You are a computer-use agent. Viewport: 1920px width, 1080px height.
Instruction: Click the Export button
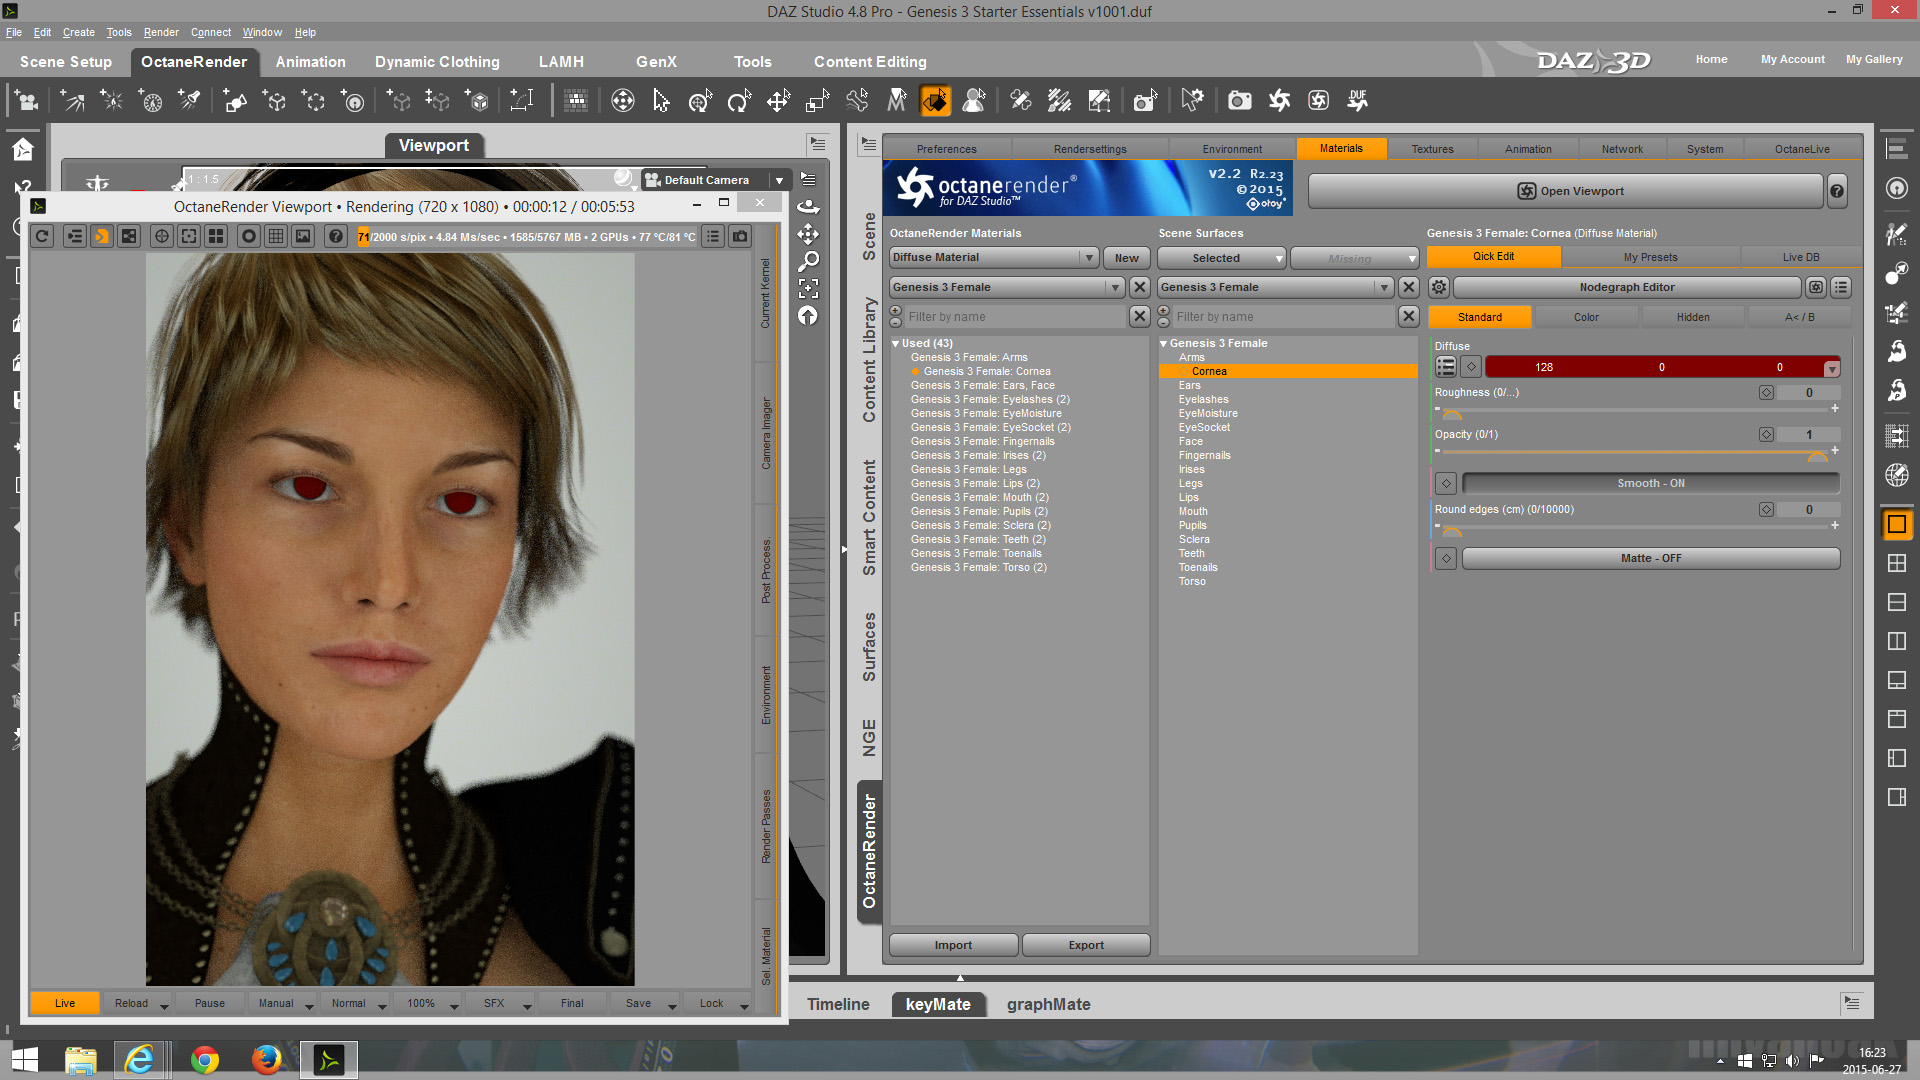[1086, 945]
